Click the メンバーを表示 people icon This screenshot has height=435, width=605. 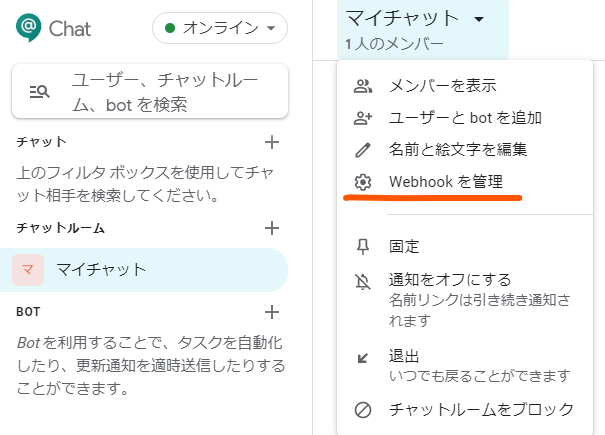pos(363,86)
